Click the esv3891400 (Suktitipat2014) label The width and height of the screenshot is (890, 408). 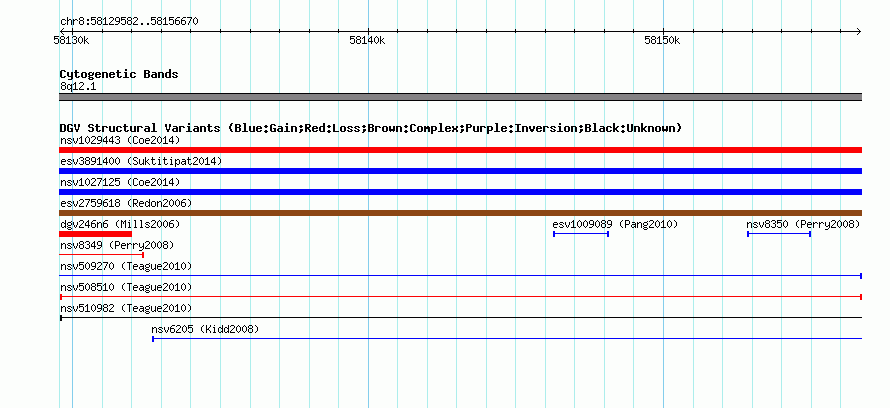pyautogui.click(x=141, y=161)
